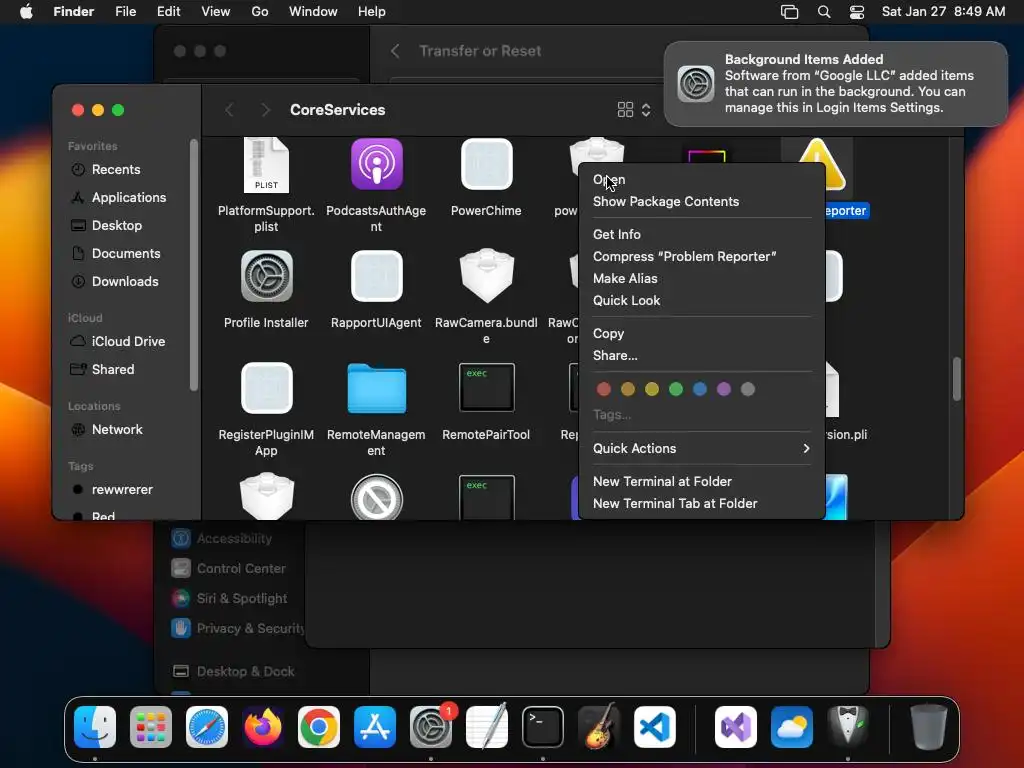1024x768 pixels.
Task: Open Visual Studio from the Dock
Action: pos(735,727)
